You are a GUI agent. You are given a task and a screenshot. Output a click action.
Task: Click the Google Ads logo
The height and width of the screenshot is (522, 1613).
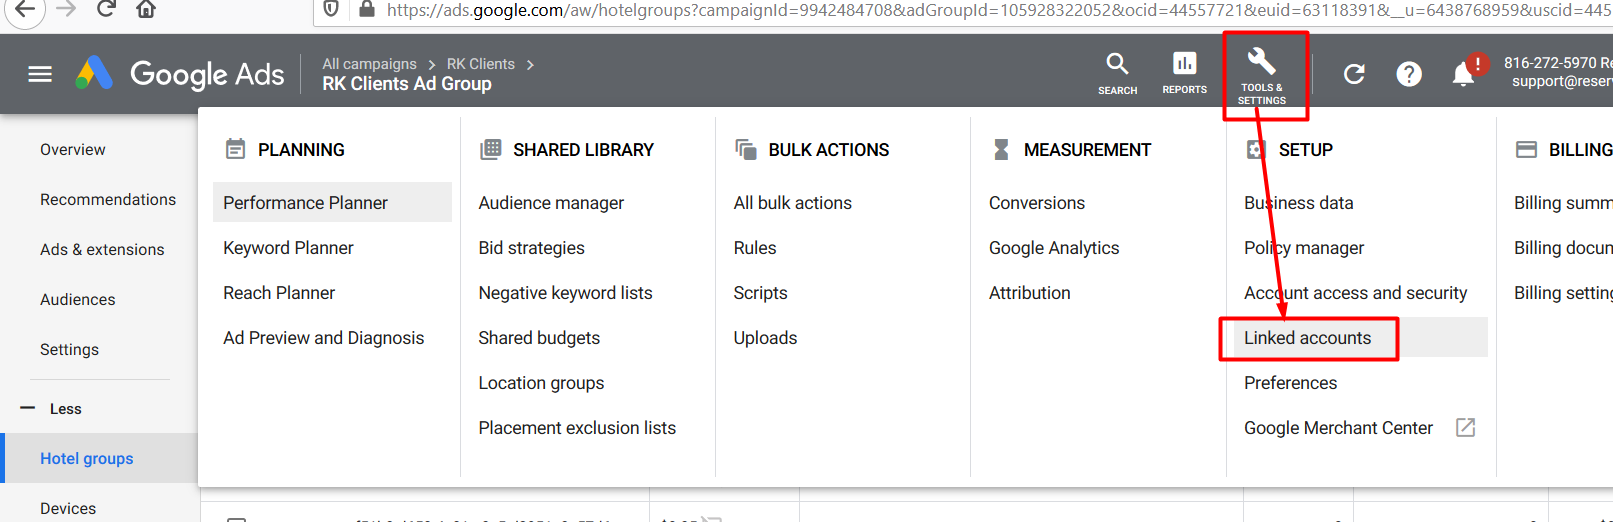tap(180, 74)
